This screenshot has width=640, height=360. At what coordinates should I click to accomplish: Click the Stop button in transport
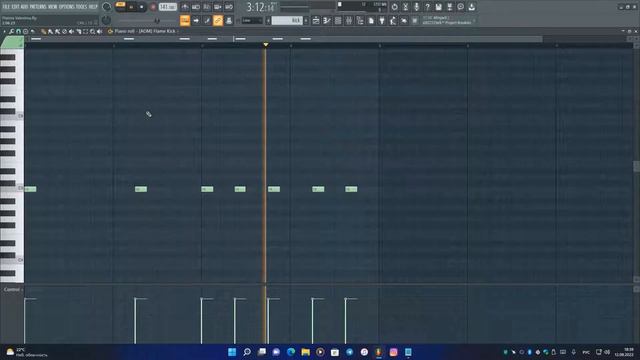(142, 7)
